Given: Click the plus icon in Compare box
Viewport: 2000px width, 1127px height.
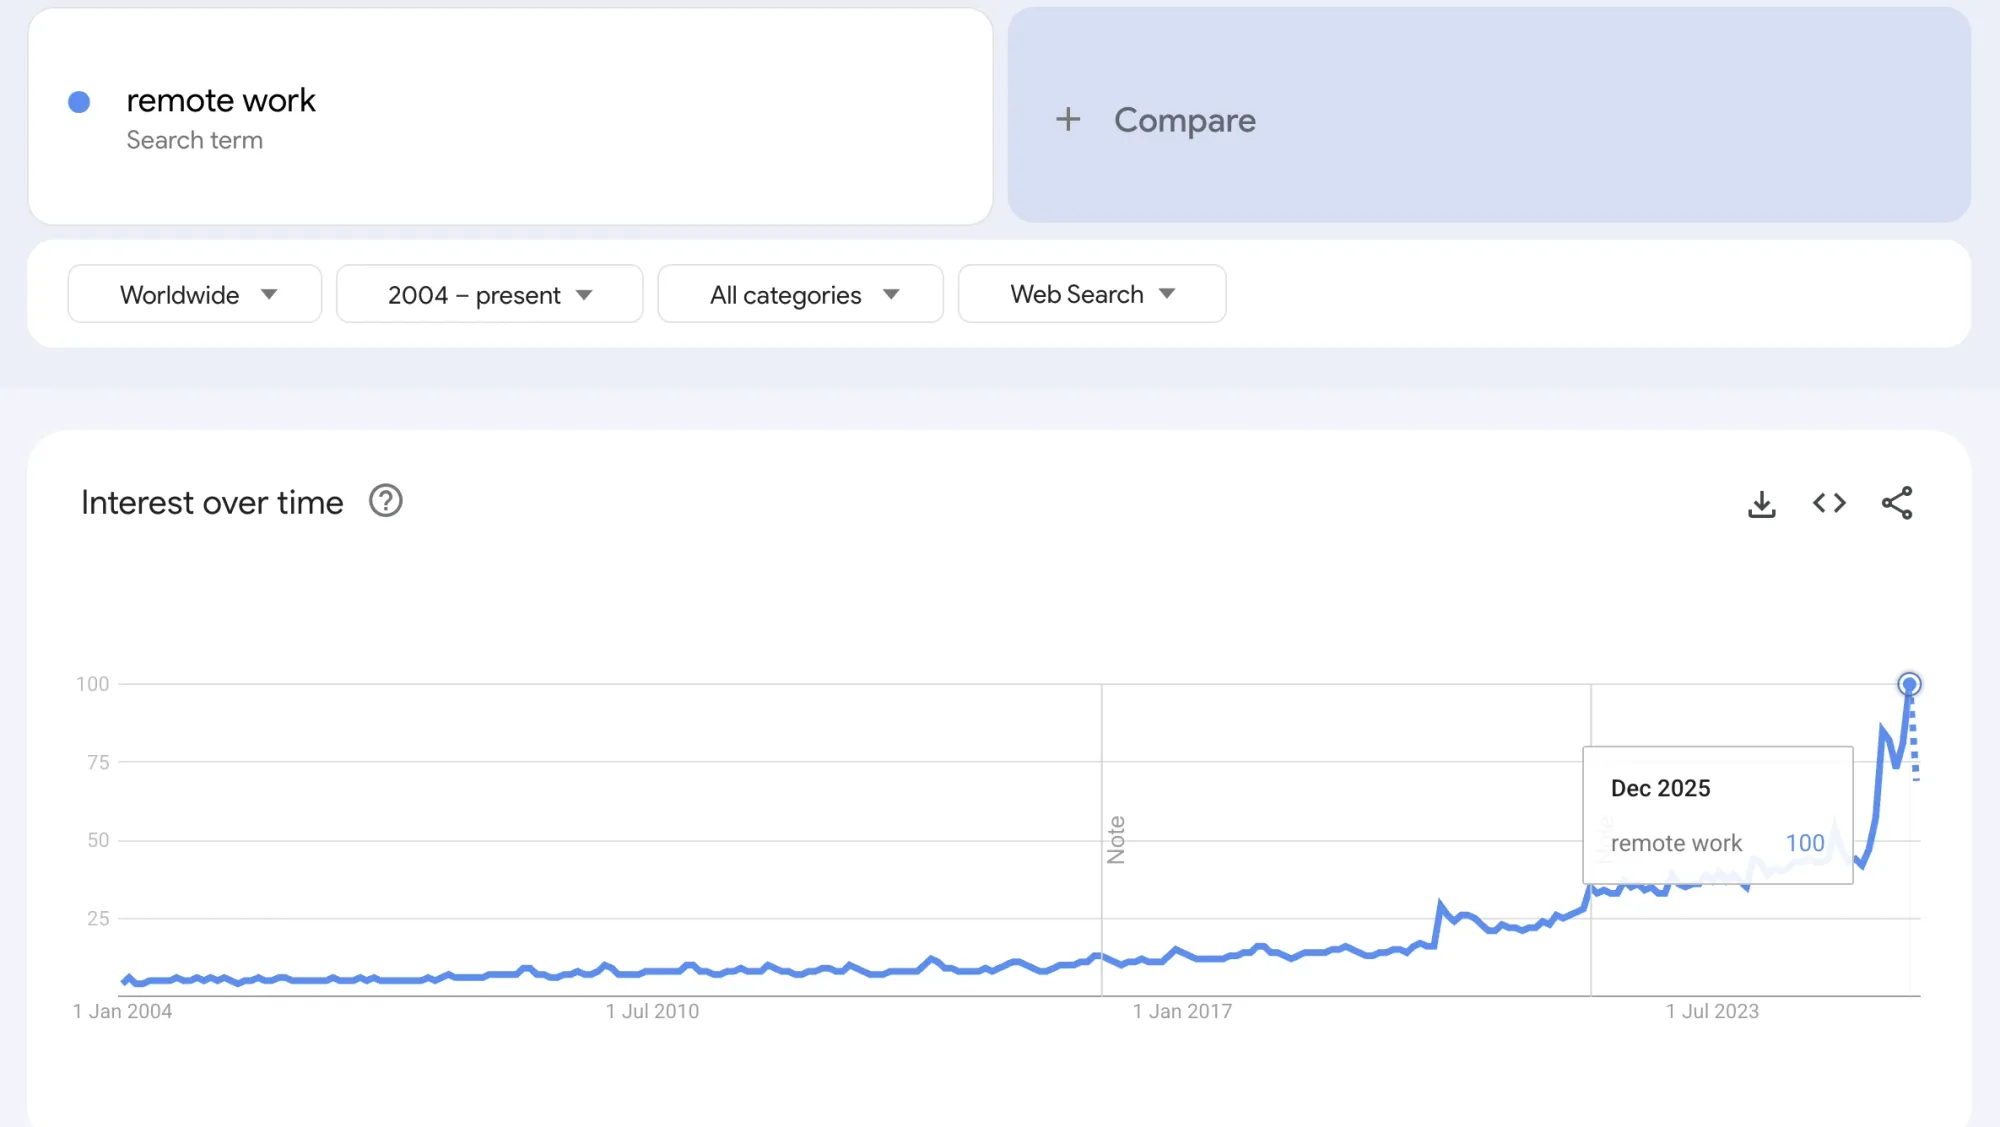Looking at the screenshot, I should coord(1068,119).
